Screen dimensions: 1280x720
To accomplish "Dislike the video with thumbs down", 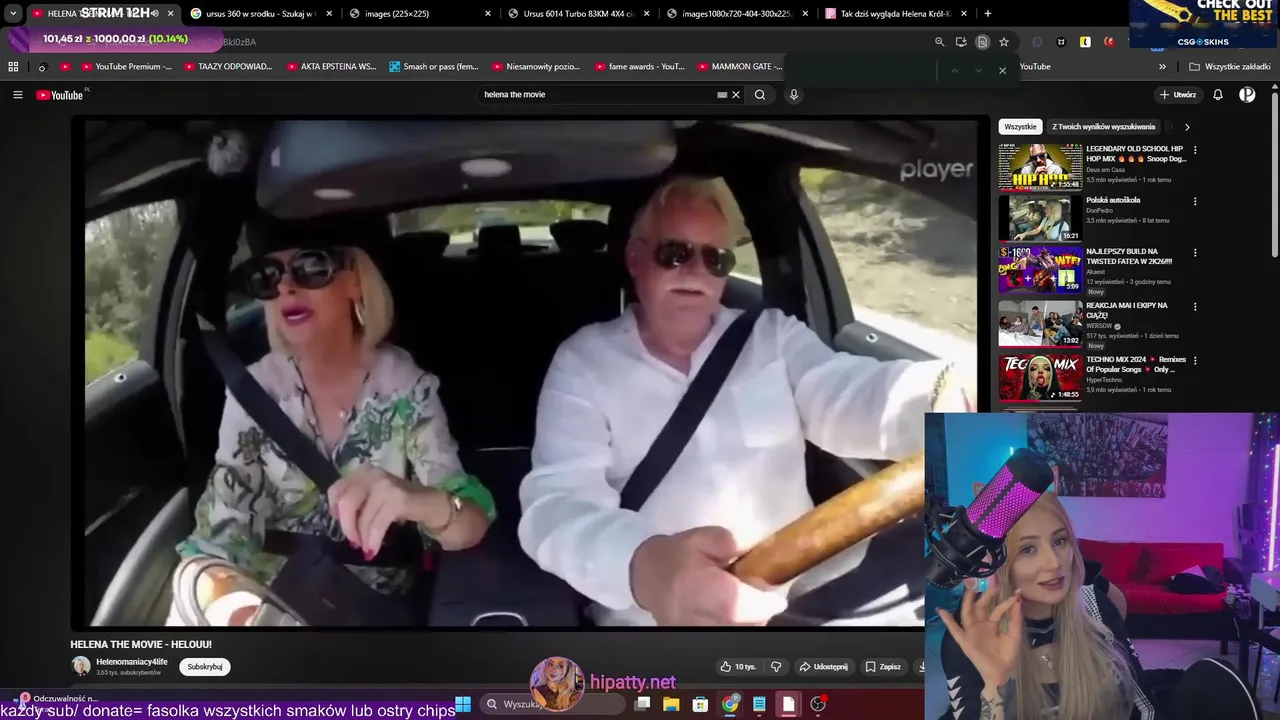I will [x=776, y=667].
